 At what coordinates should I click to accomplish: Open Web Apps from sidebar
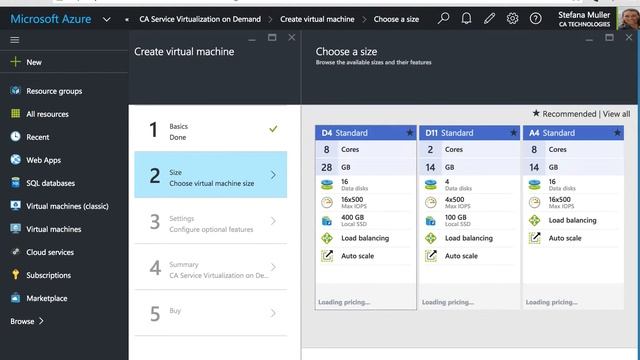[44, 160]
